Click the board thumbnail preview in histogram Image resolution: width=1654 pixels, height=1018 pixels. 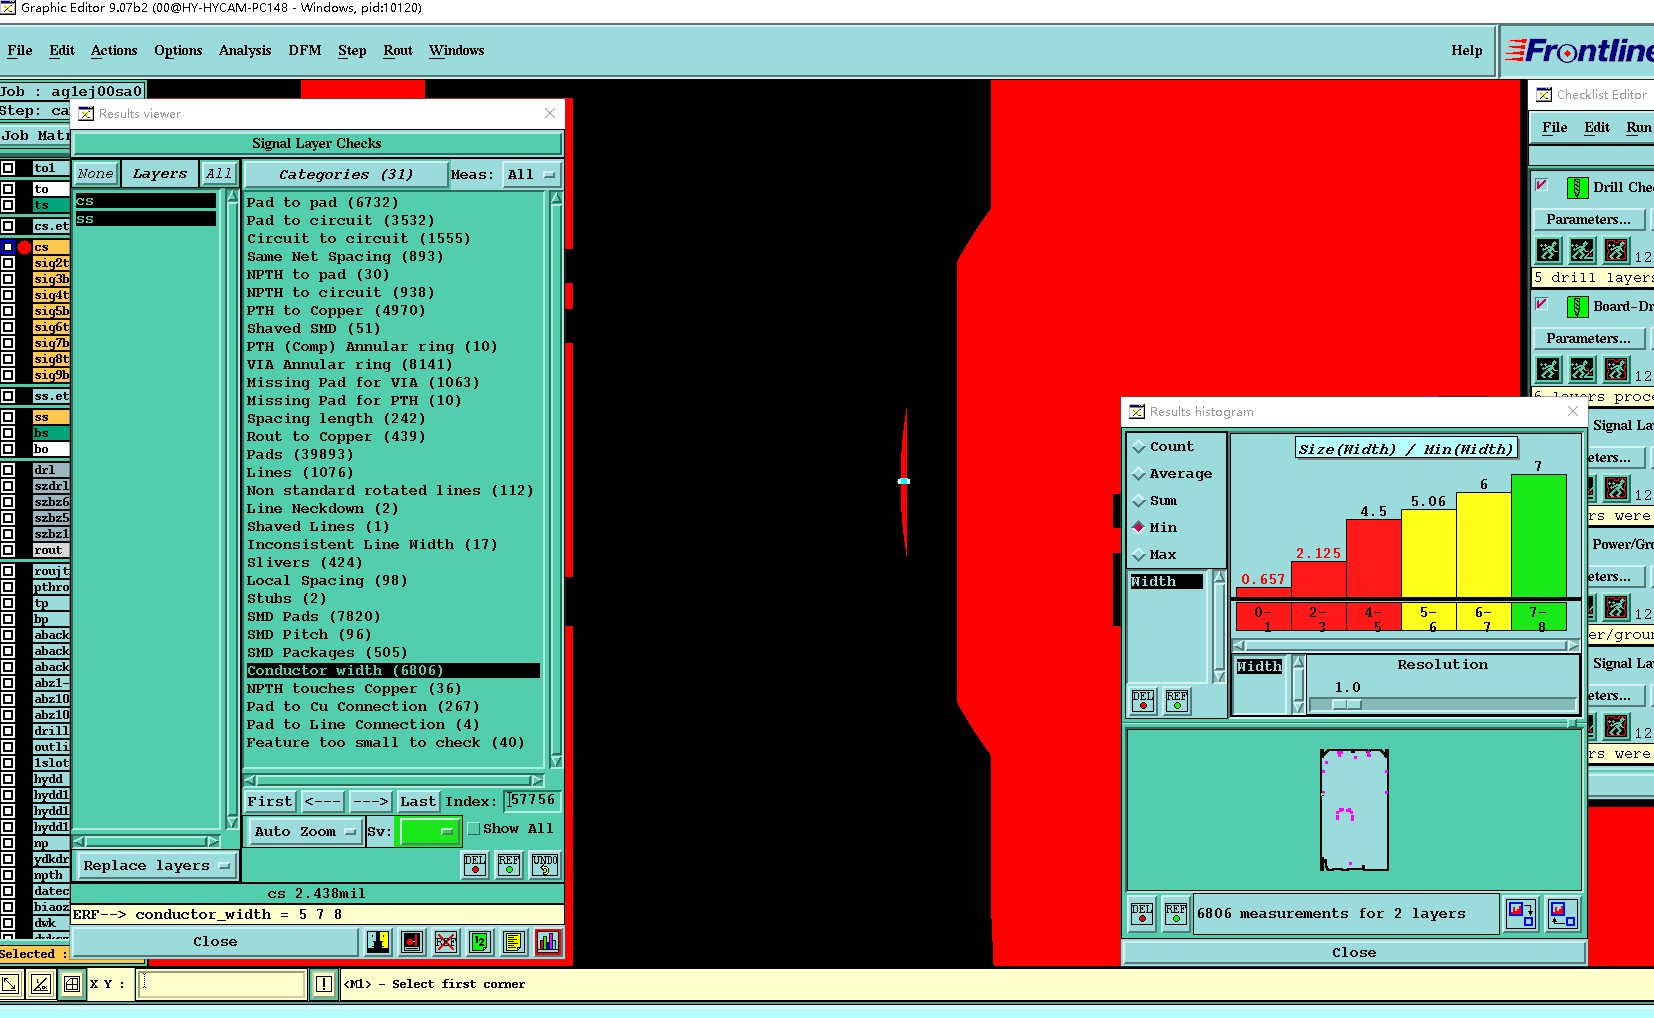pos(1354,809)
